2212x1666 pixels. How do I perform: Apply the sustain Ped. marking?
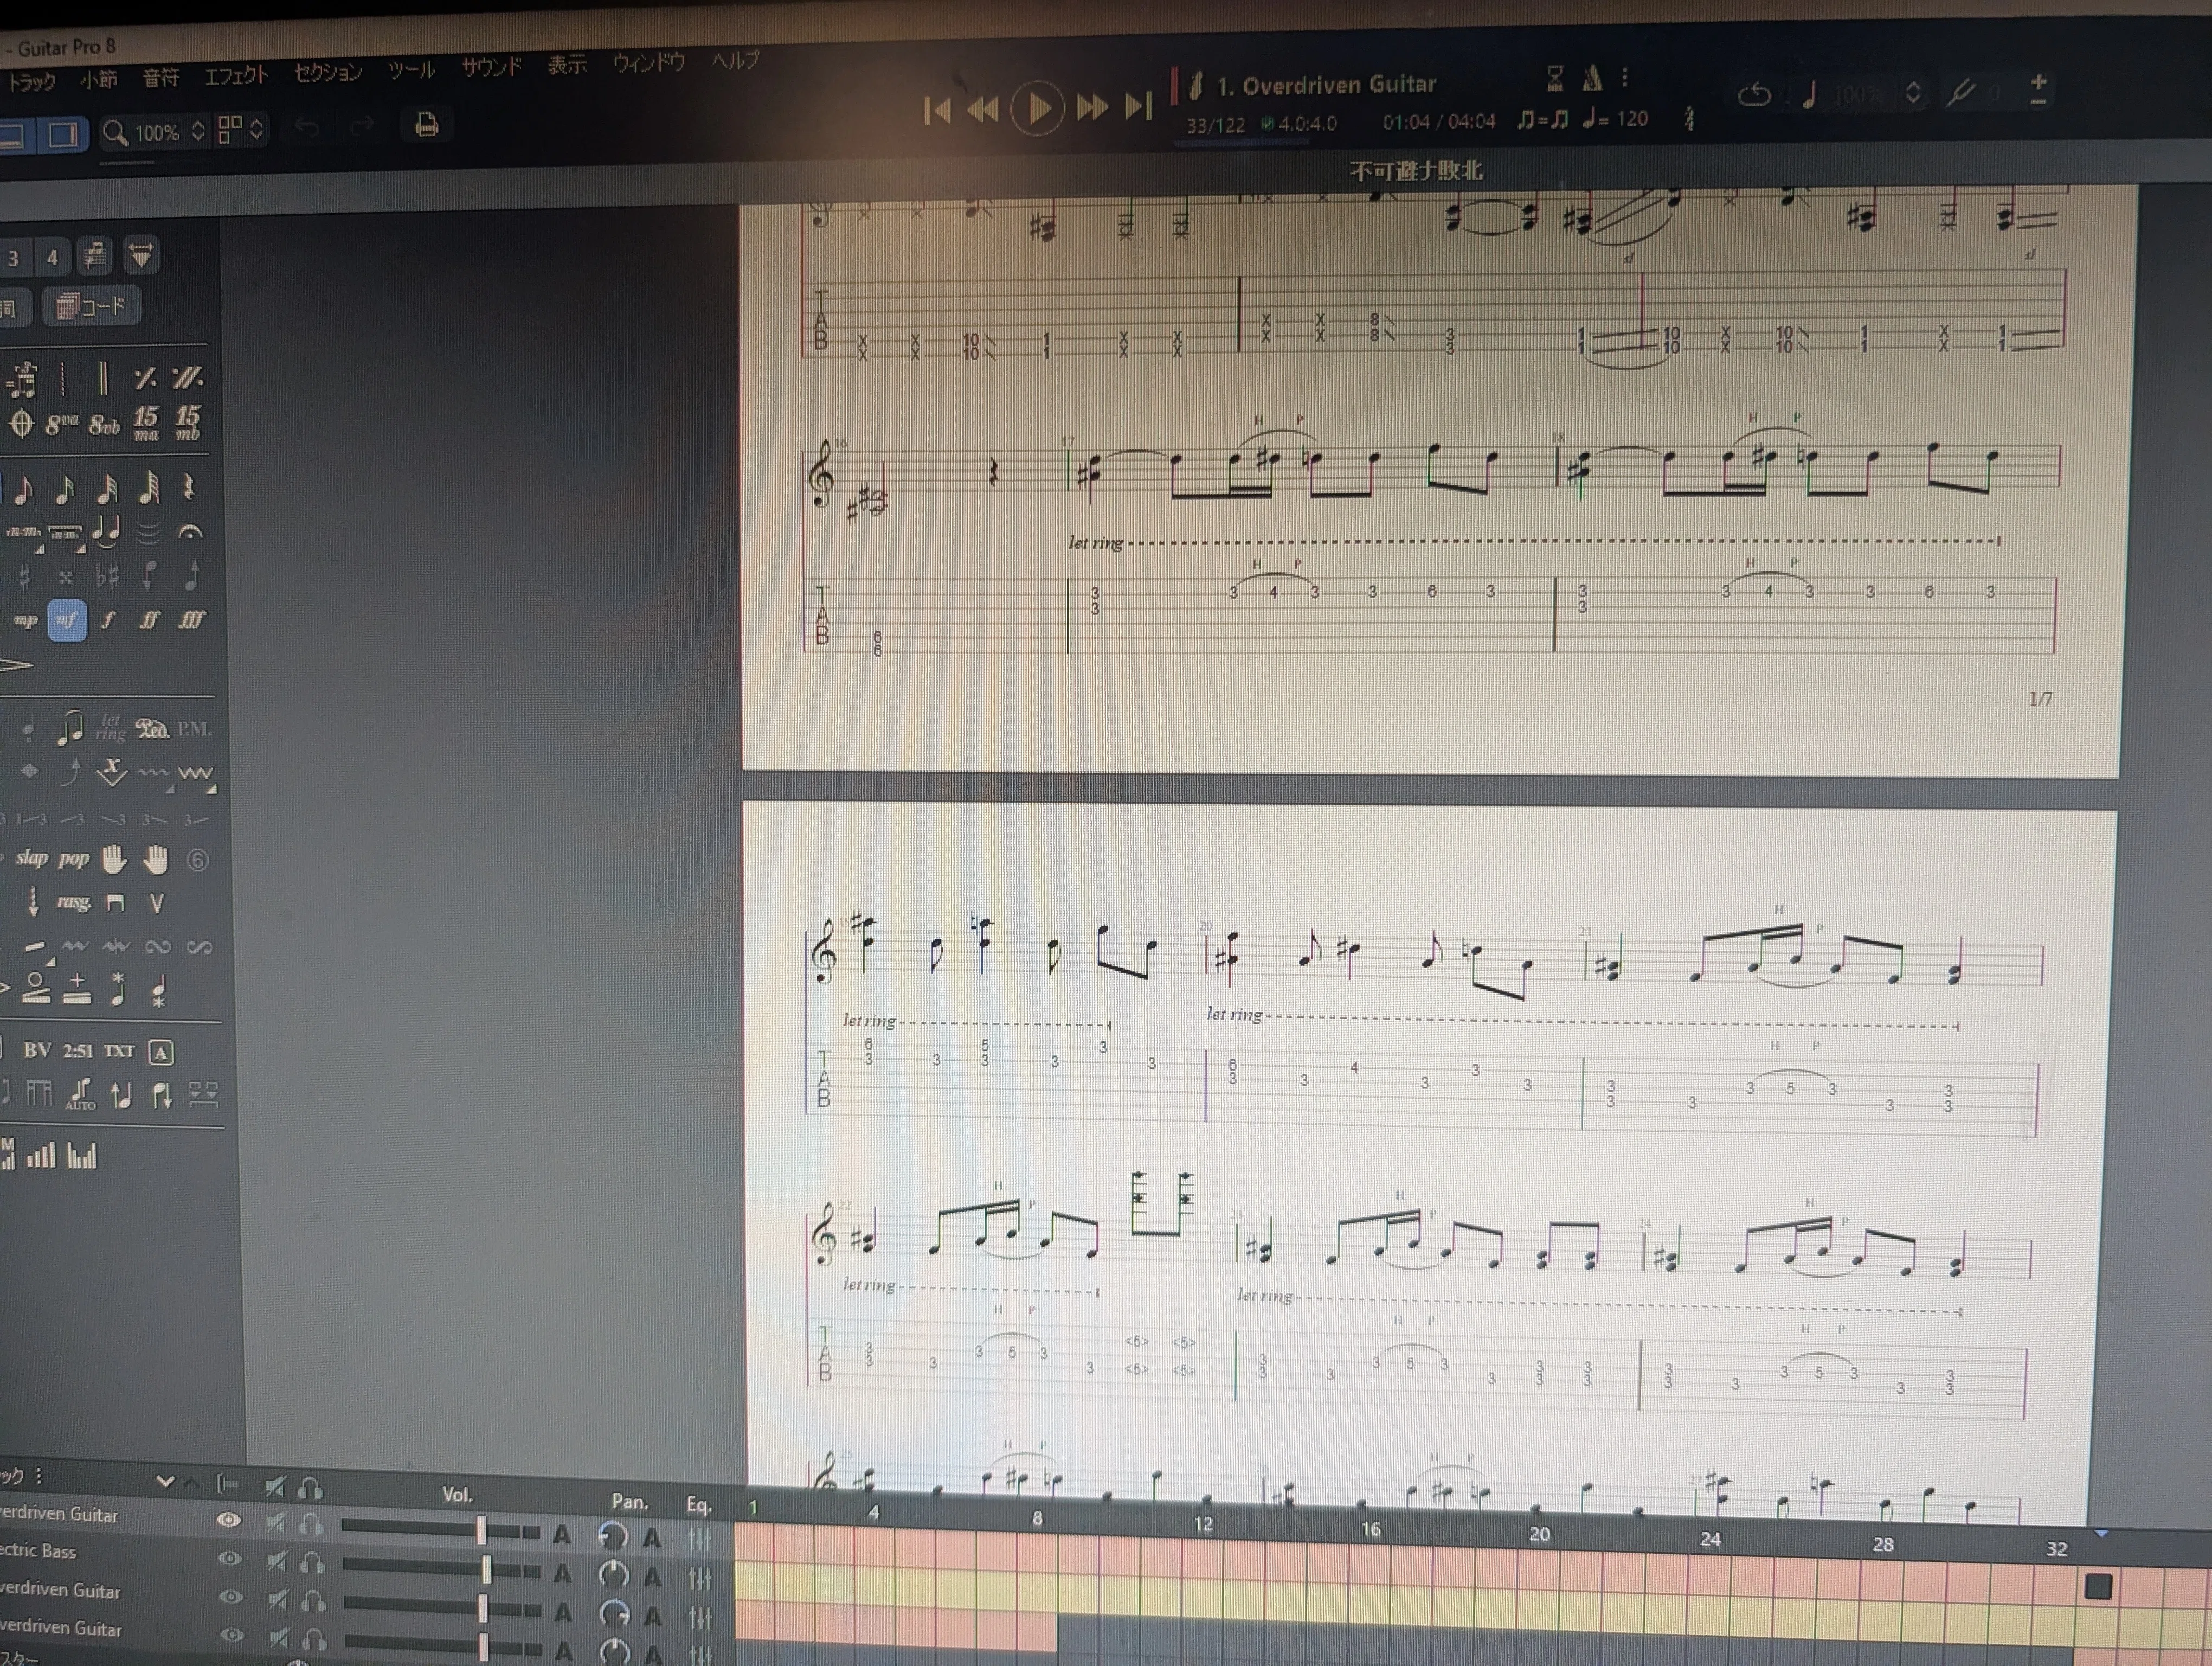[x=152, y=728]
